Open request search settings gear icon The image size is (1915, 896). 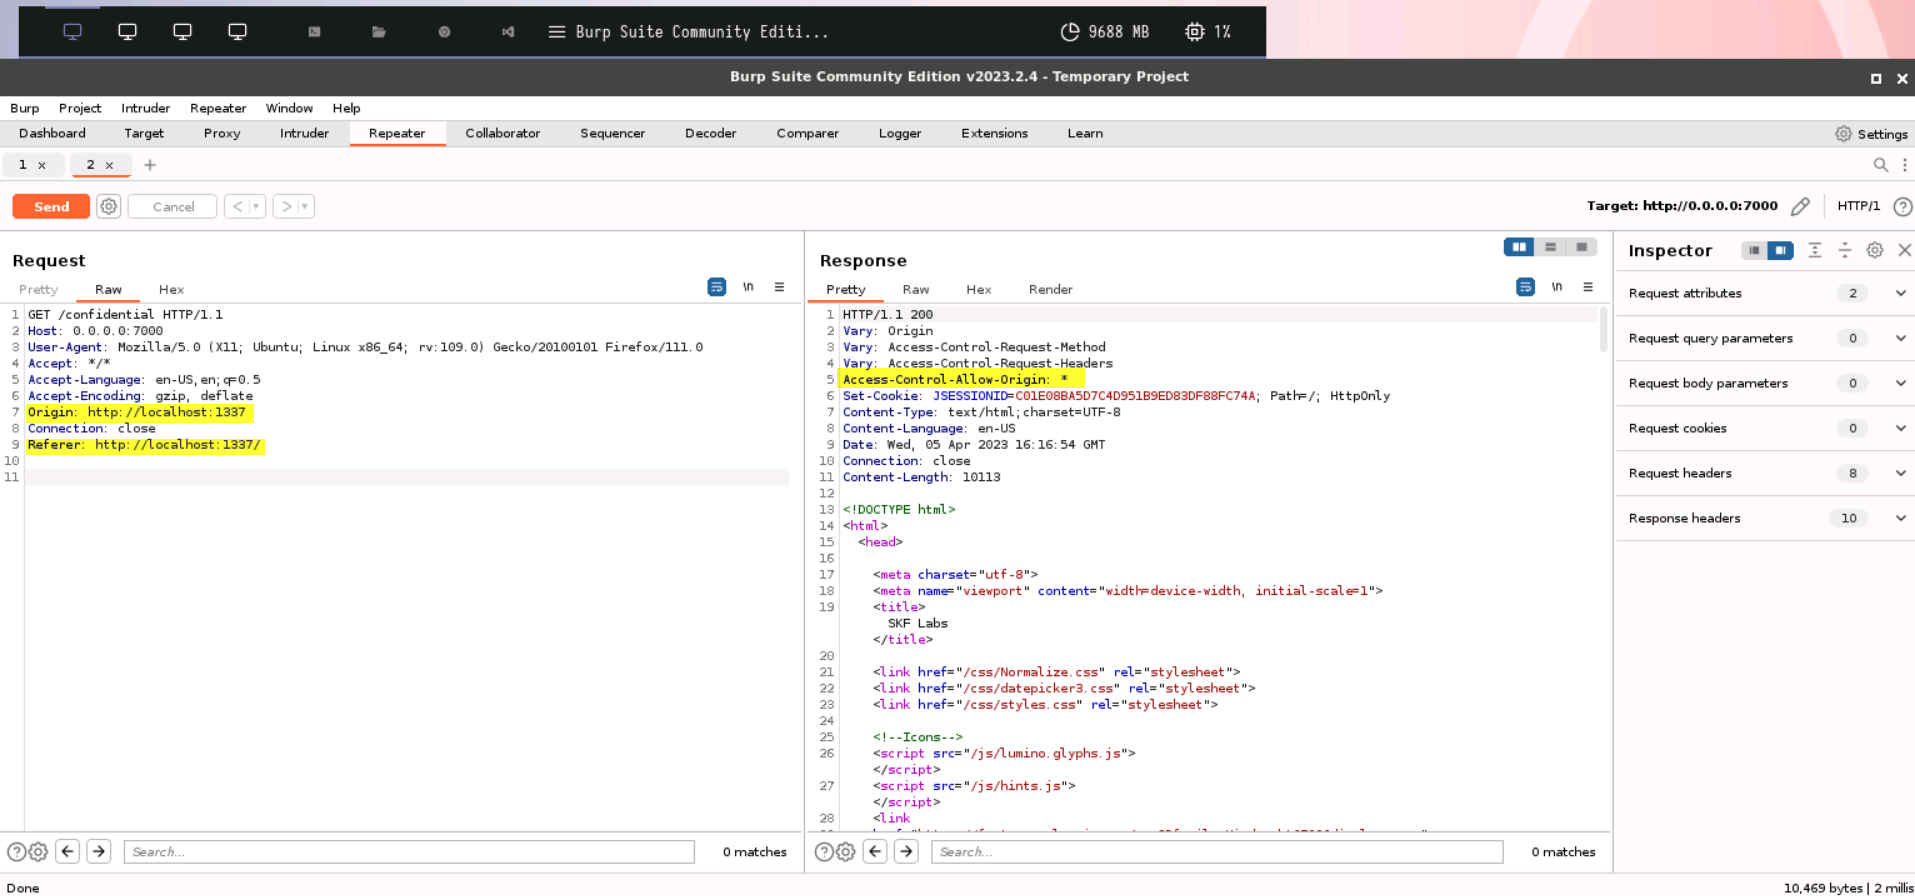coord(38,852)
